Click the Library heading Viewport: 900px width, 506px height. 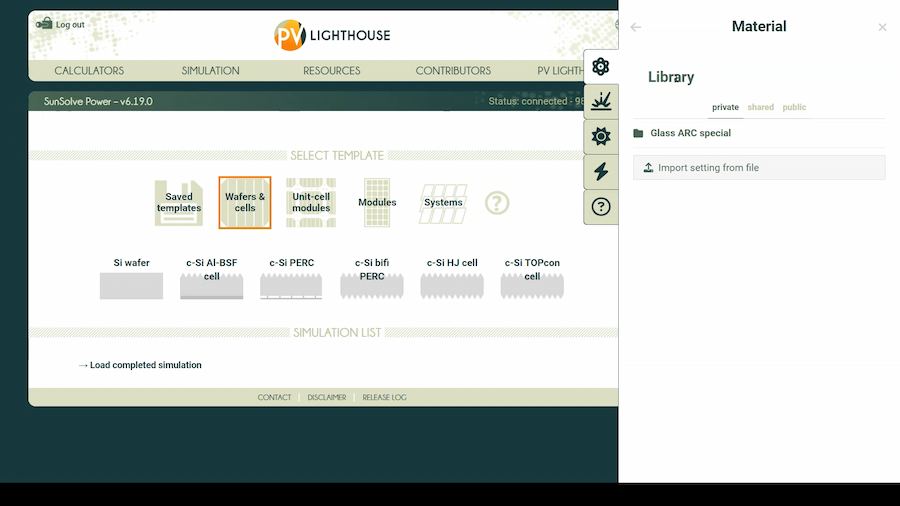(671, 77)
